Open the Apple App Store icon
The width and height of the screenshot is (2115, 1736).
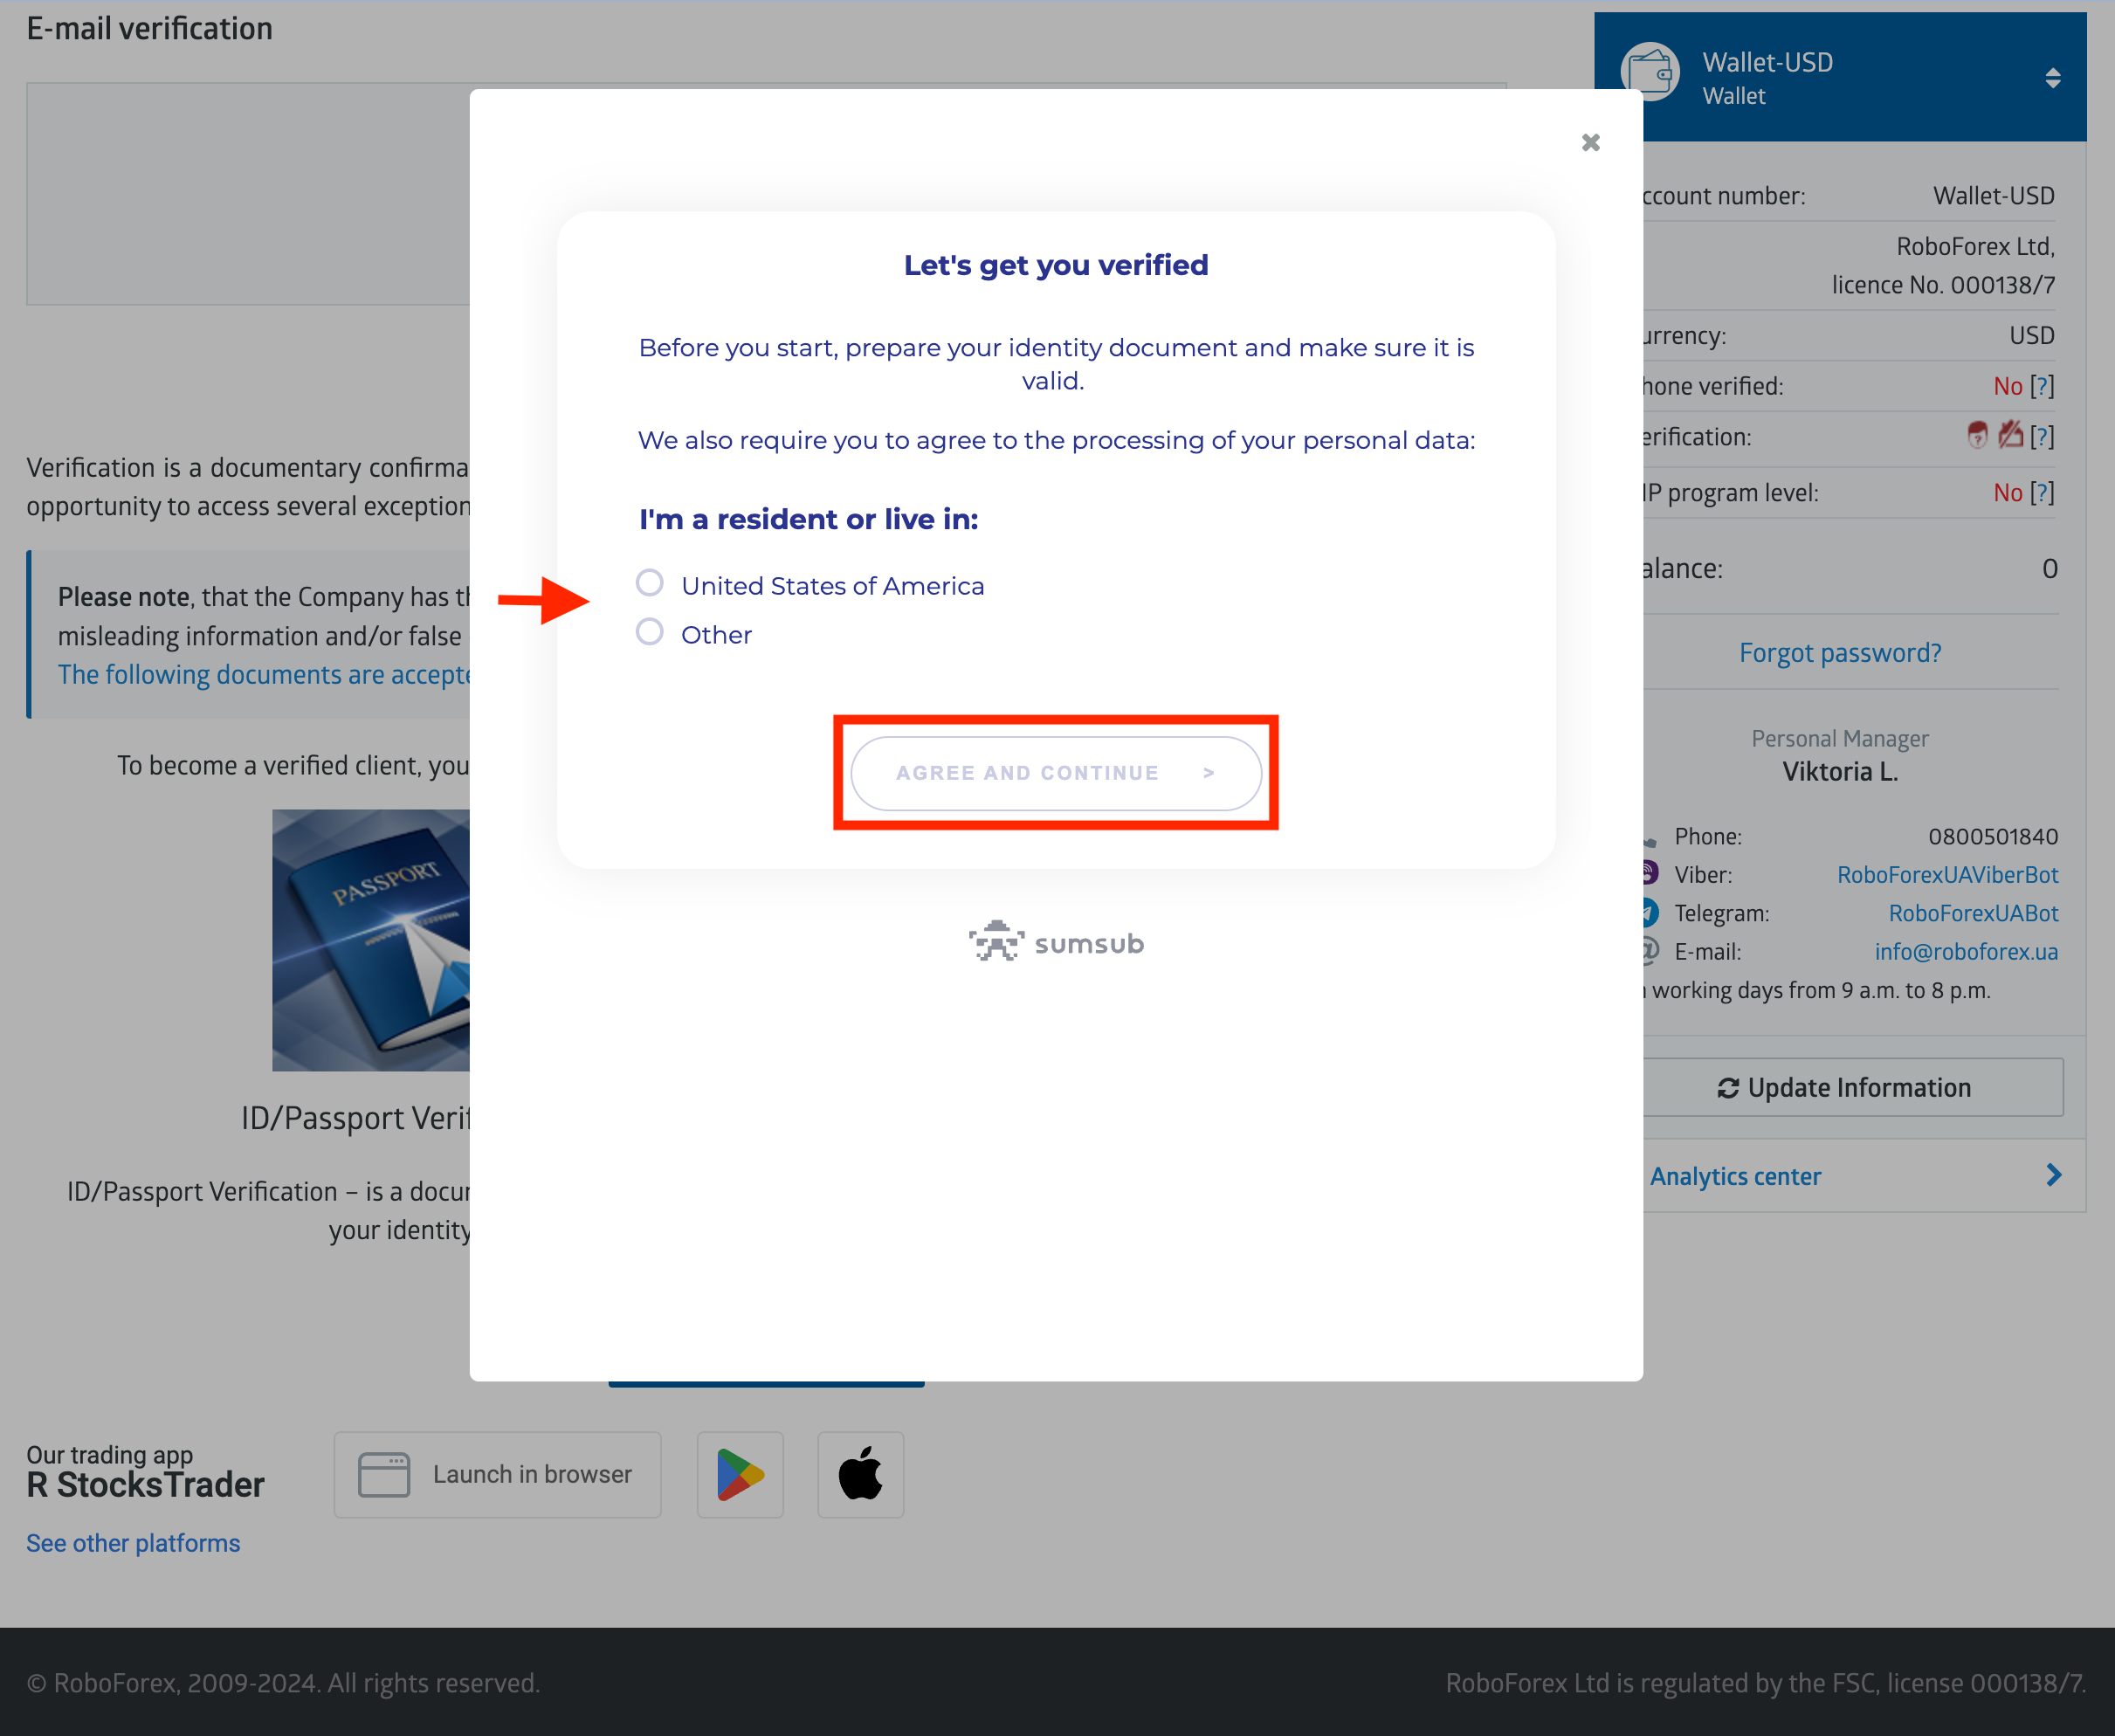point(860,1474)
